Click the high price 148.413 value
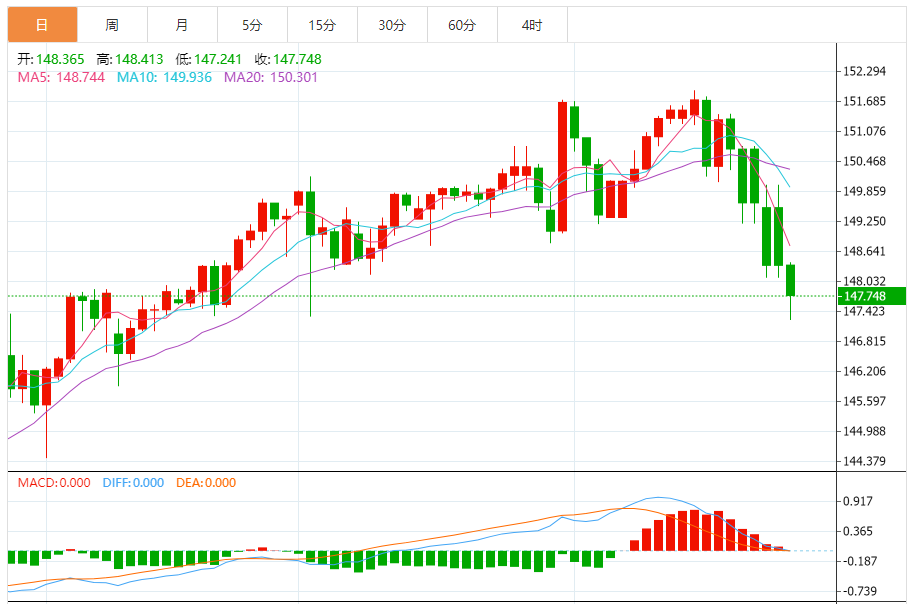 point(139,59)
